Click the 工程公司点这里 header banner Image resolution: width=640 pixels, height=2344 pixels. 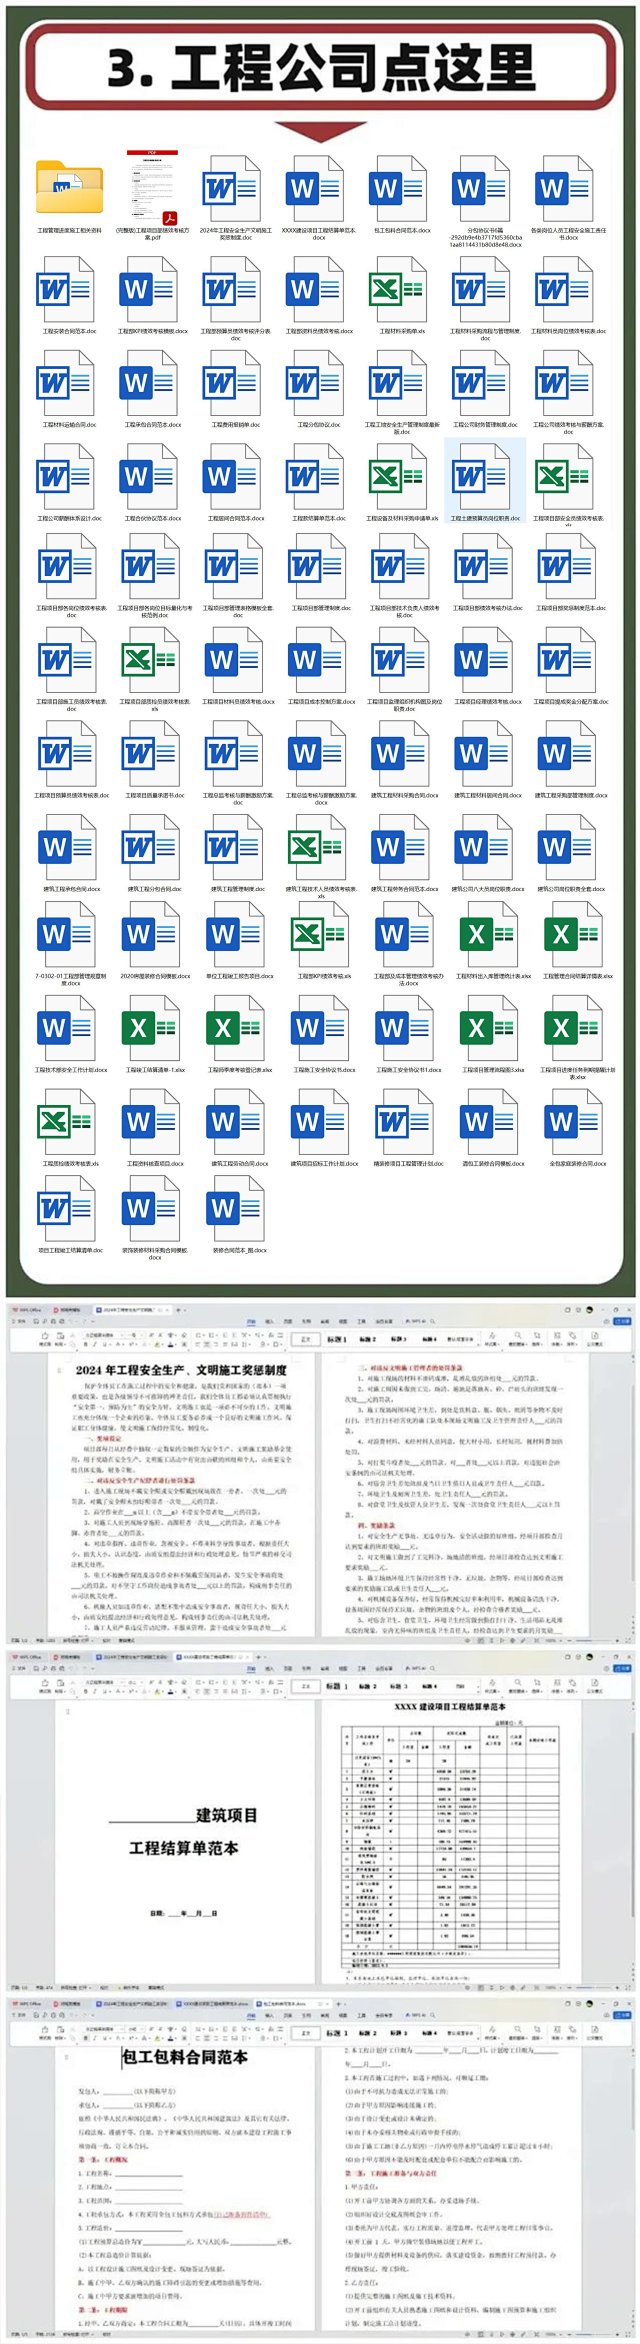pyautogui.click(x=320, y=68)
